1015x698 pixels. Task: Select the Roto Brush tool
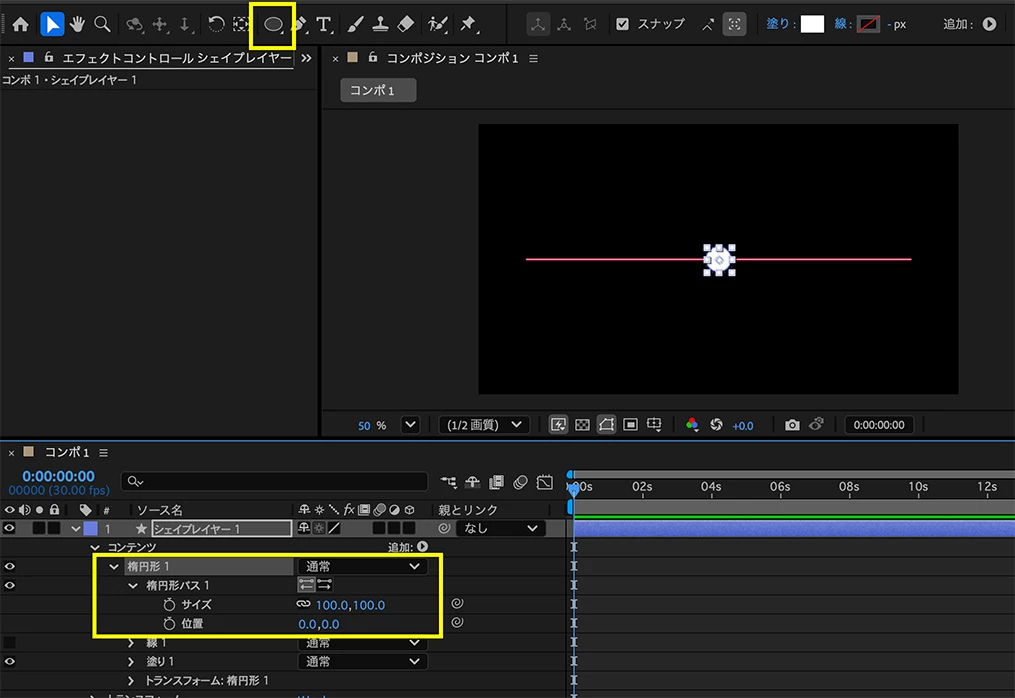click(x=438, y=25)
